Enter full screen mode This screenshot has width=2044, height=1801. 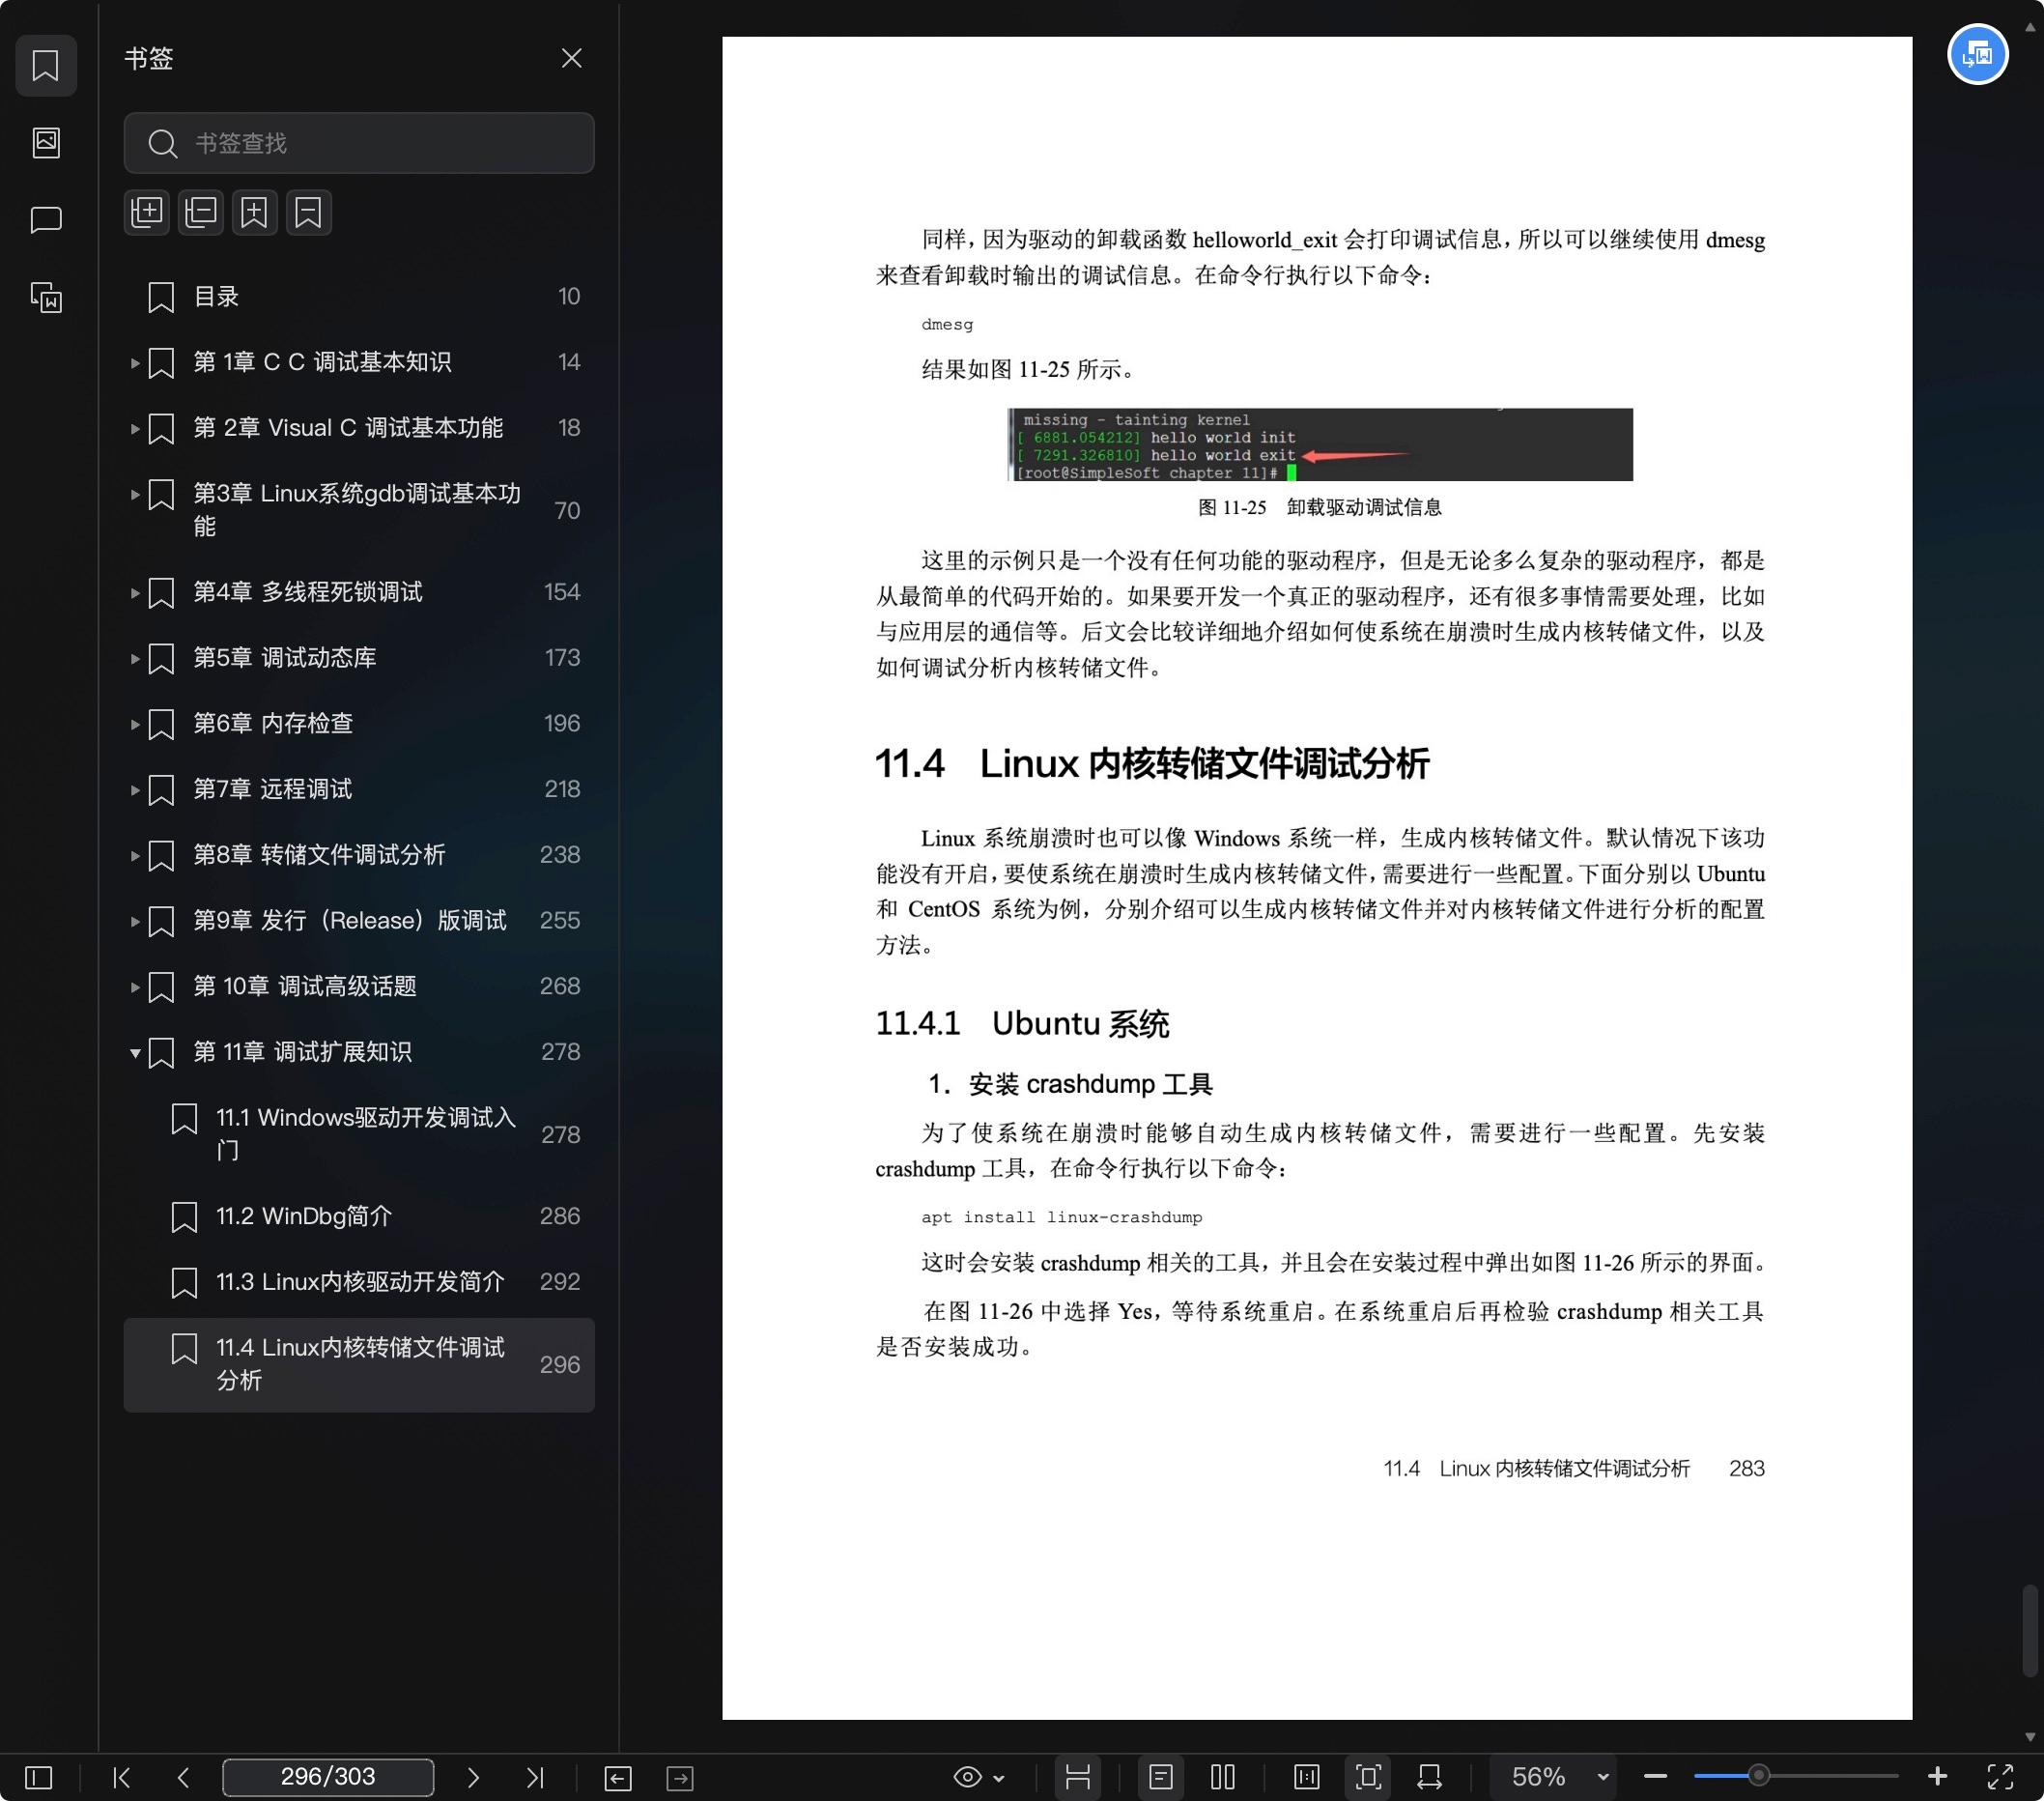coord(2000,1777)
